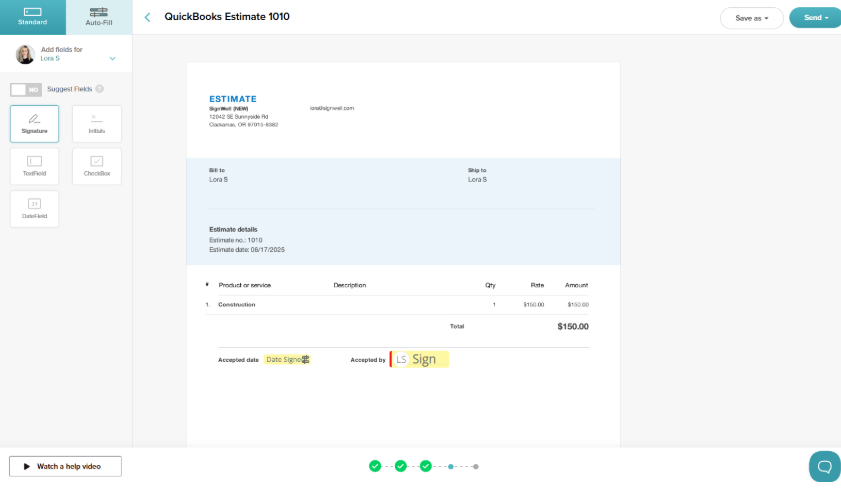Select the Signature field tool
The image size is (841, 491).
click(x=34, y=124)
